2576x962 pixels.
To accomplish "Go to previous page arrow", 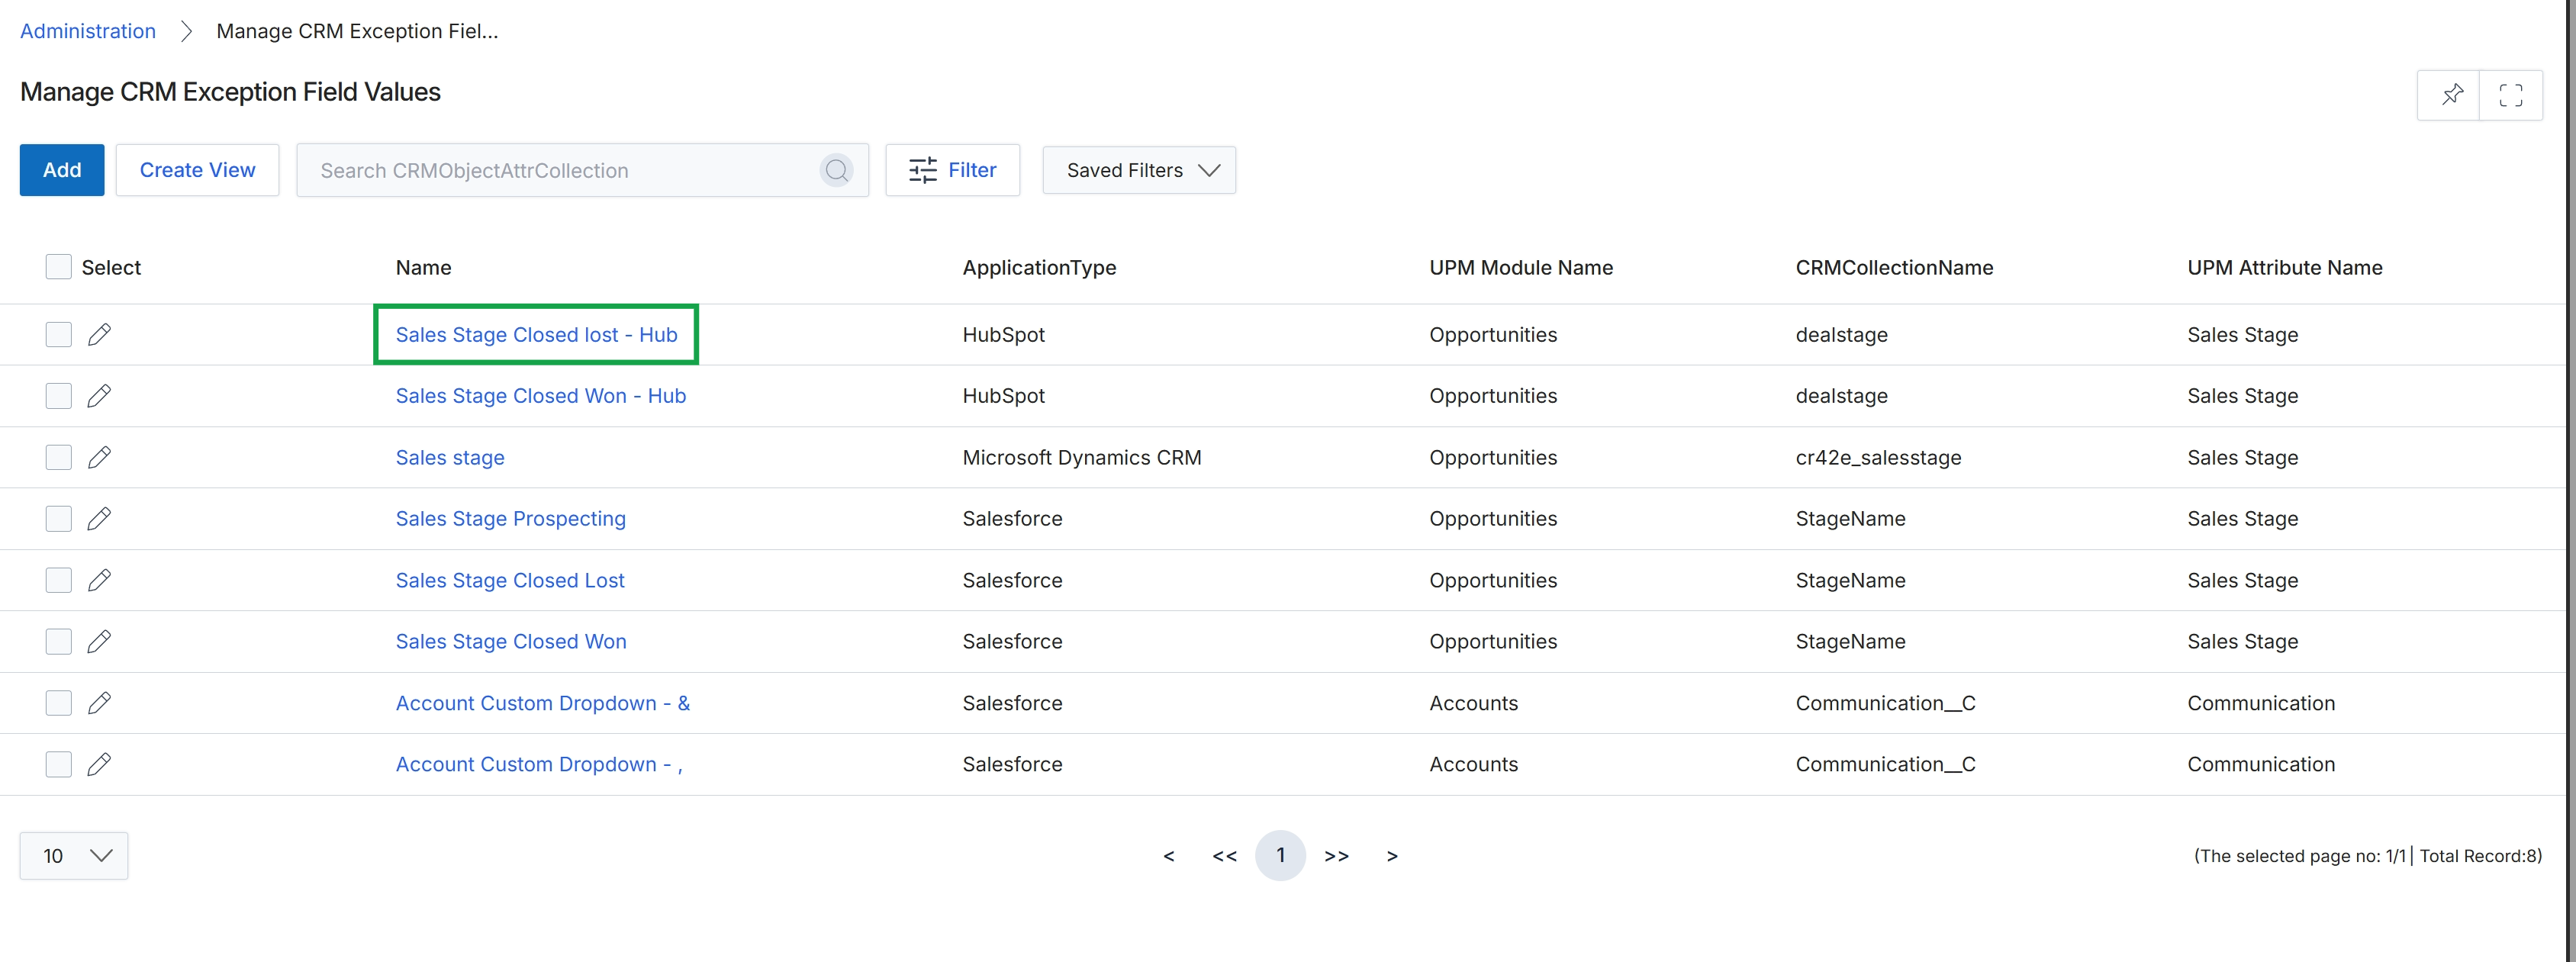I will tap(1168, 856).
